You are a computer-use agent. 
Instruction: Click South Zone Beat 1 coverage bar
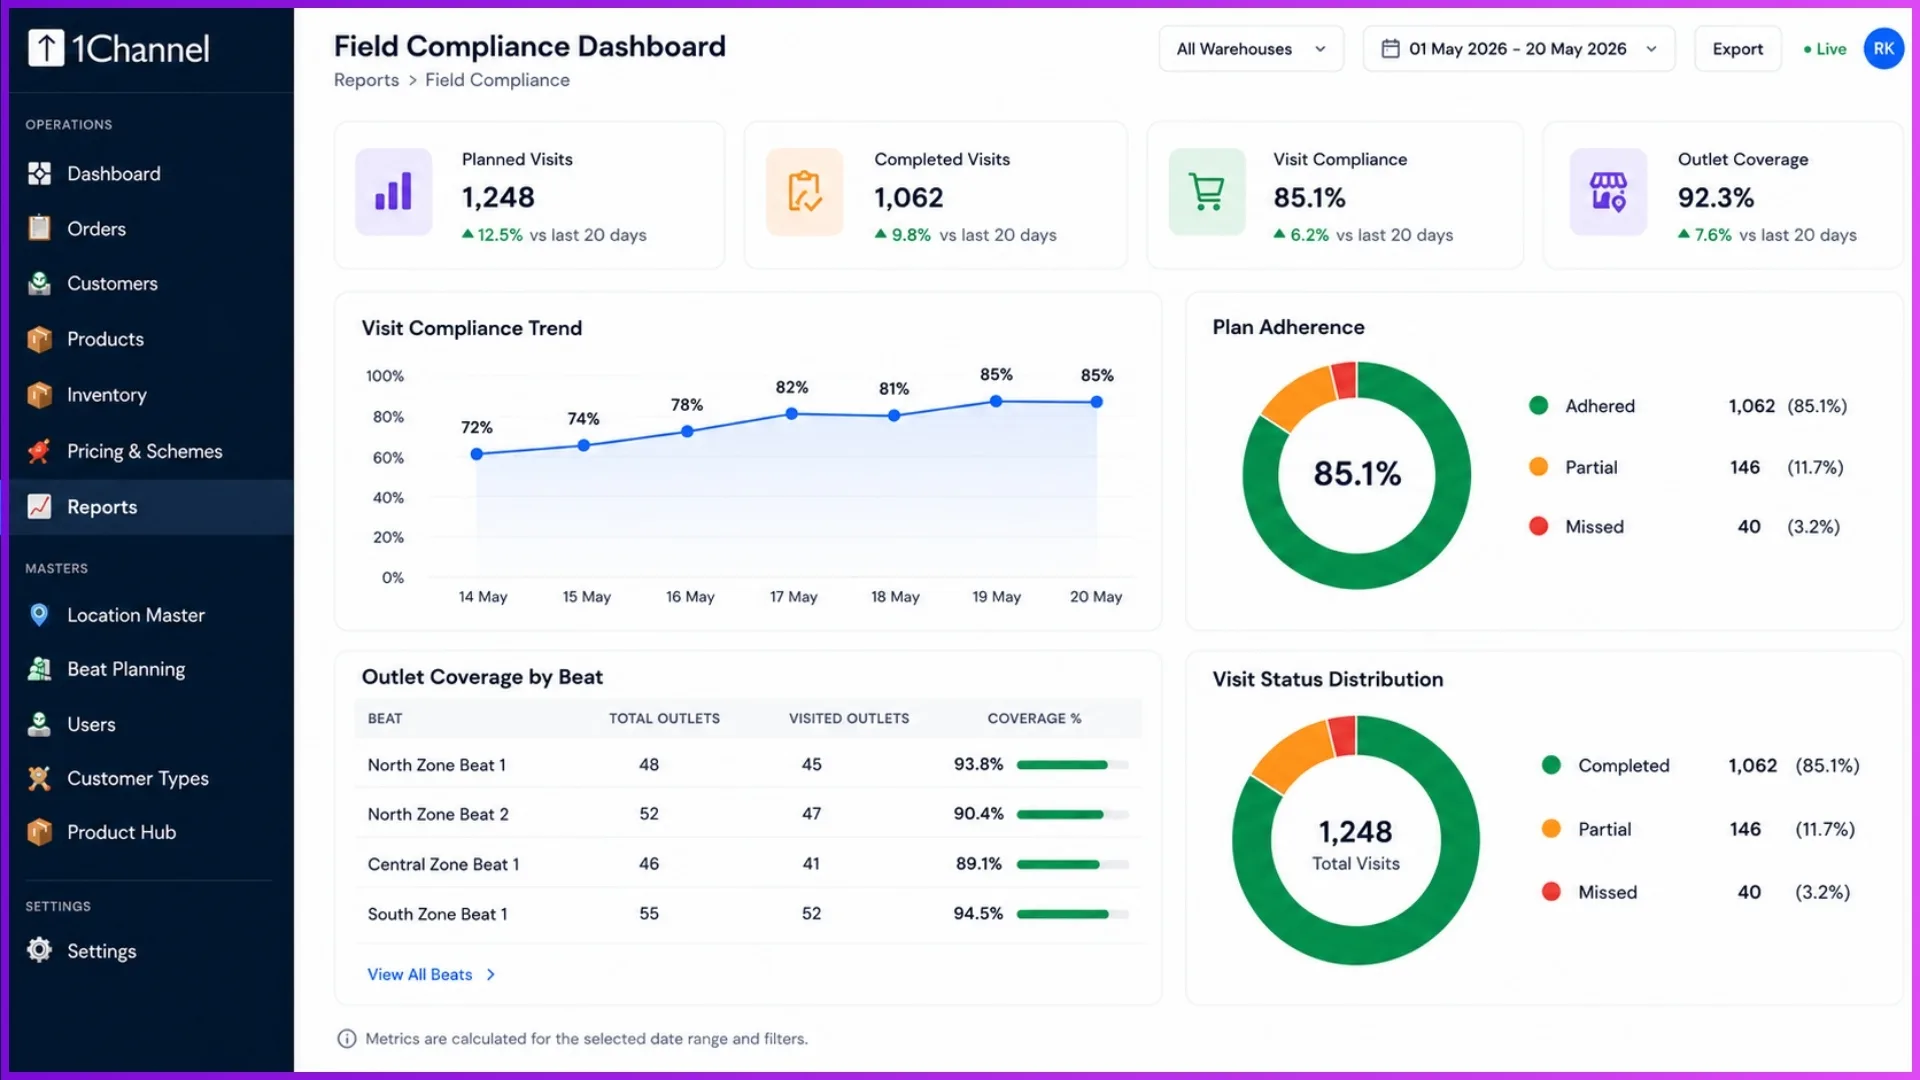tap(1072, 914)
